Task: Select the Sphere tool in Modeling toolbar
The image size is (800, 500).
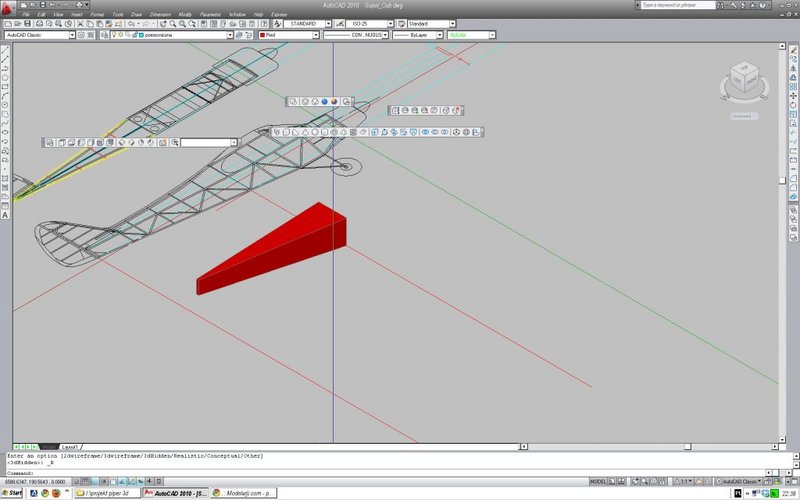Action: pos(315,132)
